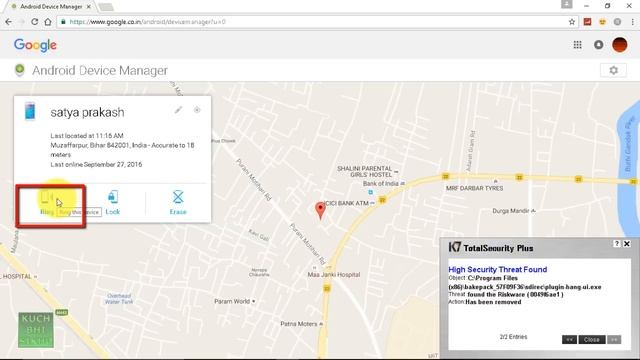Click Bank of India map label
Screen dimensions: 640x360
pyautogui.click(x=380, y=184)
